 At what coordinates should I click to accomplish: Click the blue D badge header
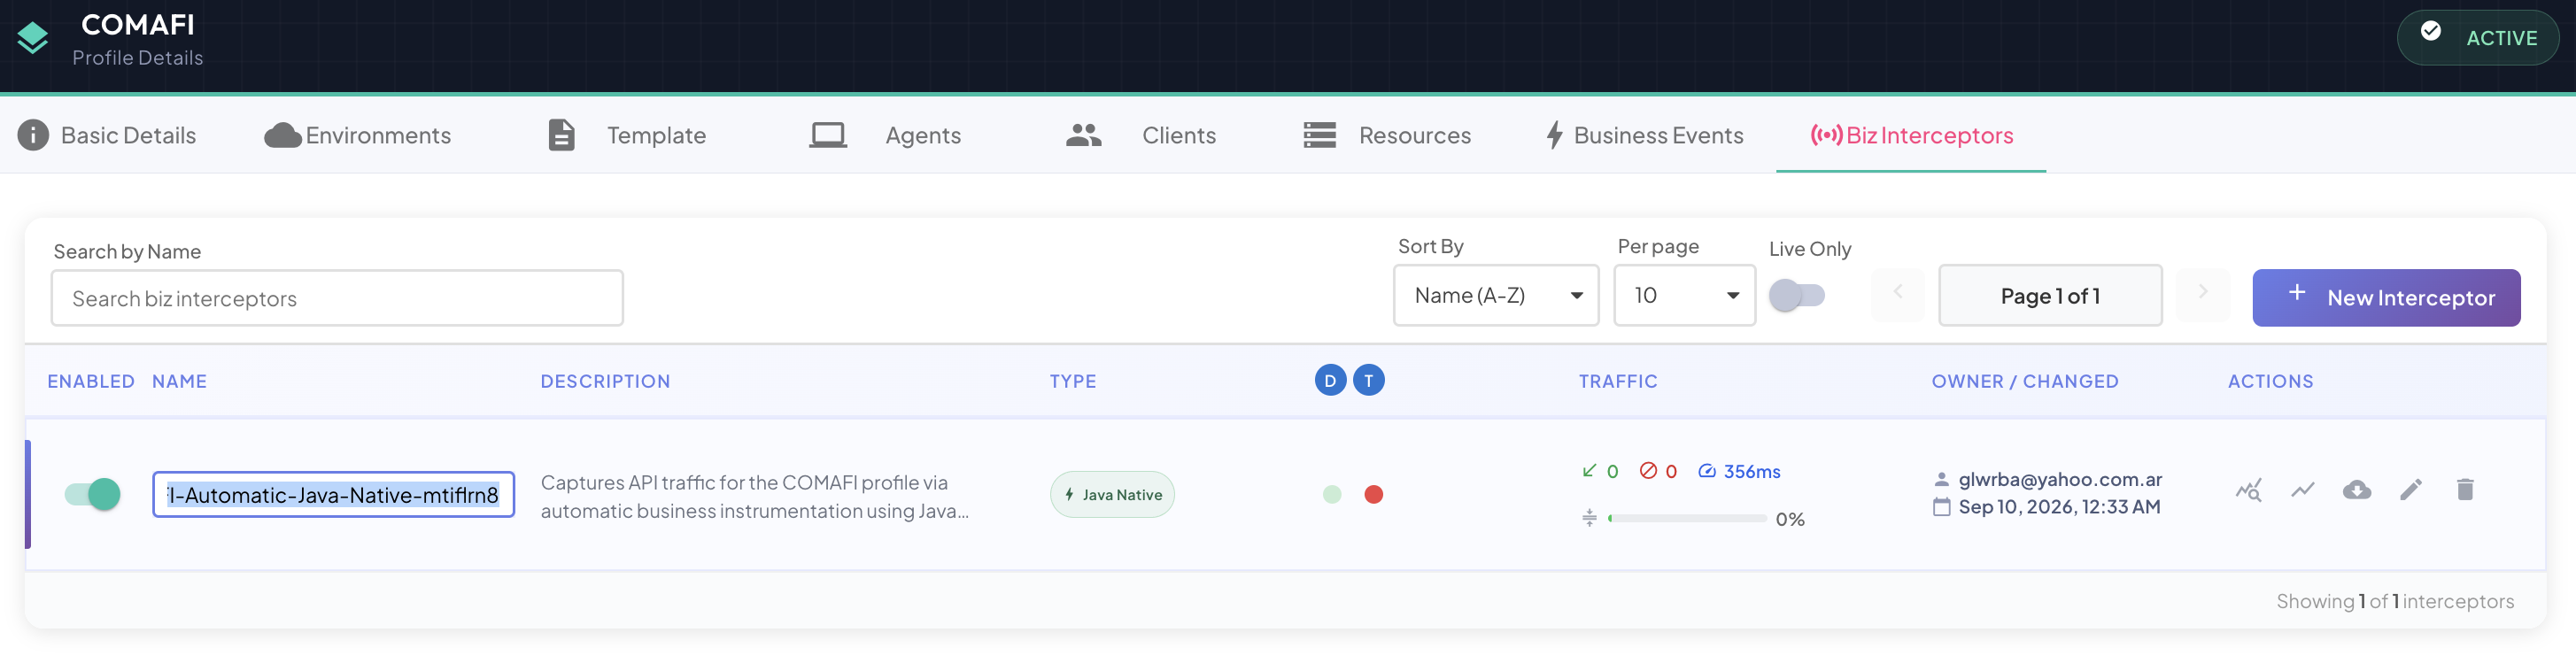click(x=1330, y=381)
